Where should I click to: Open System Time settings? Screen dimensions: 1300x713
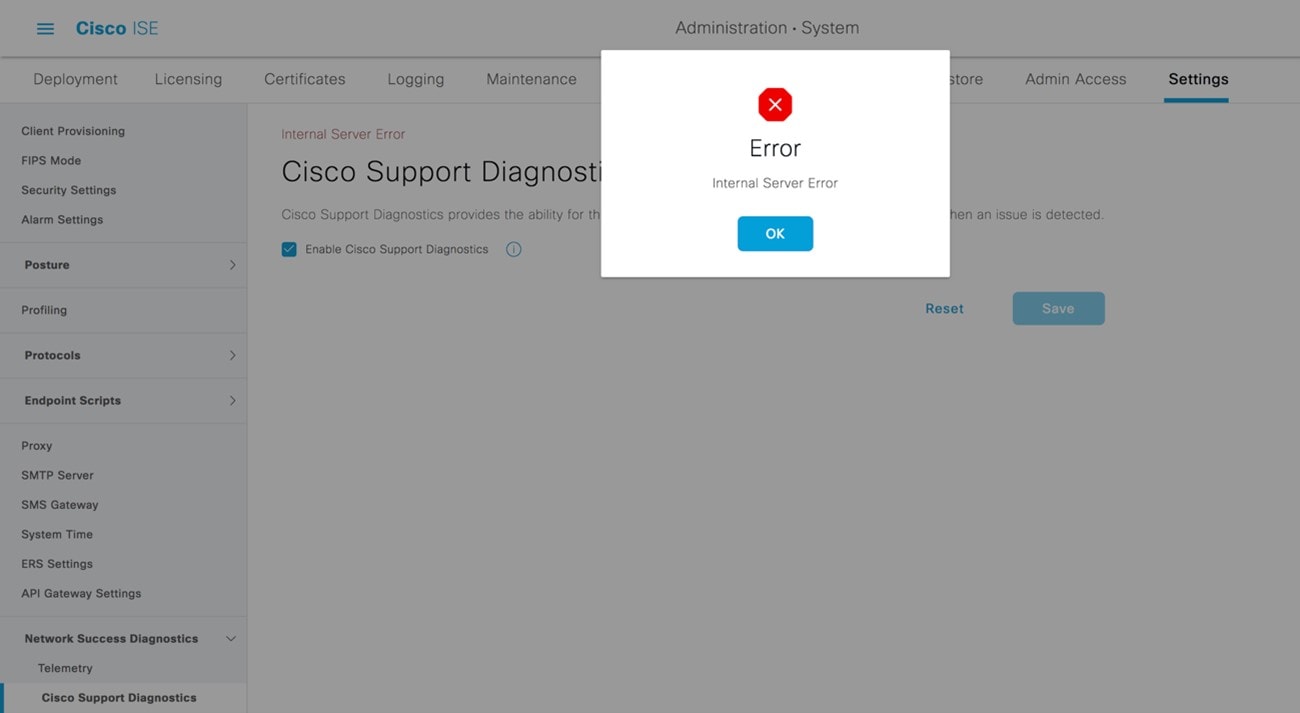click(57, 534)
